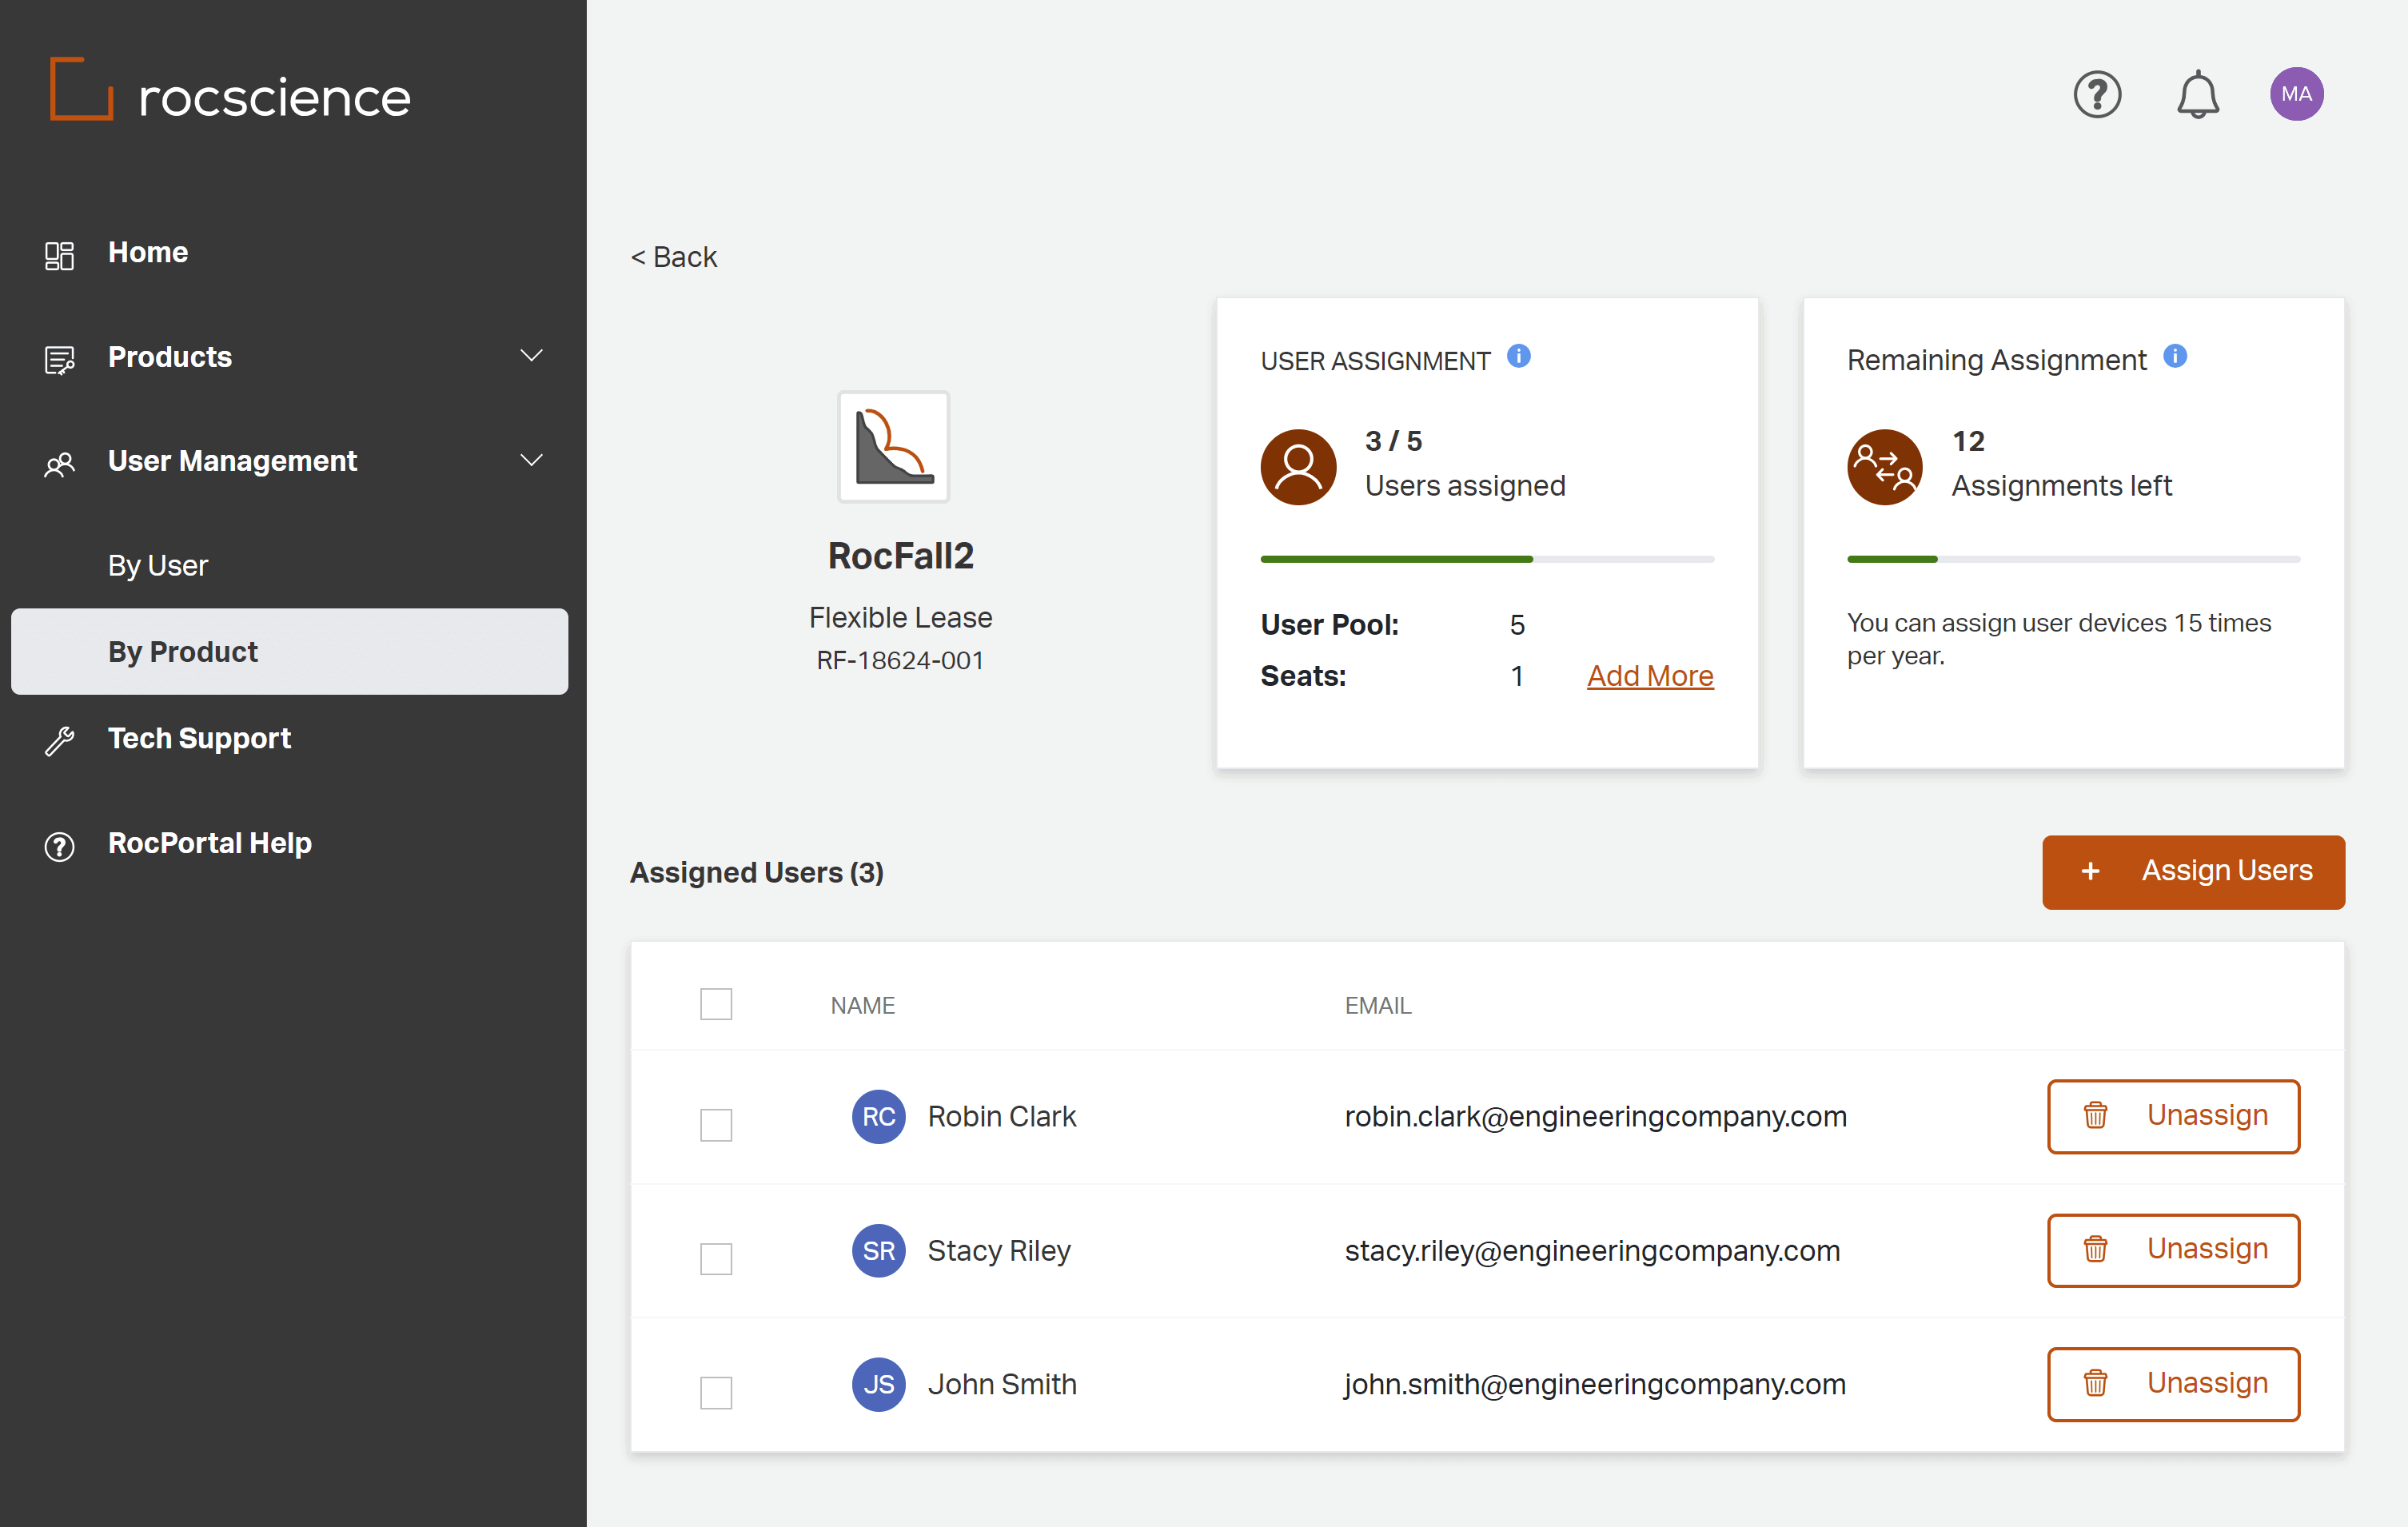Click john.smith@engineeringcompany.com email
Image resolution: width=2408 pixels, height=1527 pixels.
(1595, 1385)
